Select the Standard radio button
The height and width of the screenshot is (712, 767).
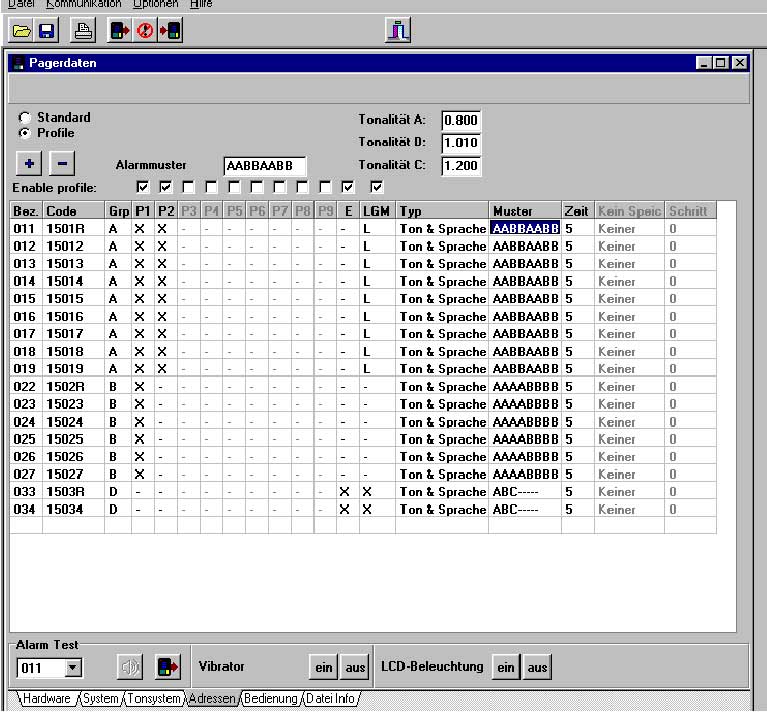pyautogui.click(x=25, y=118)
